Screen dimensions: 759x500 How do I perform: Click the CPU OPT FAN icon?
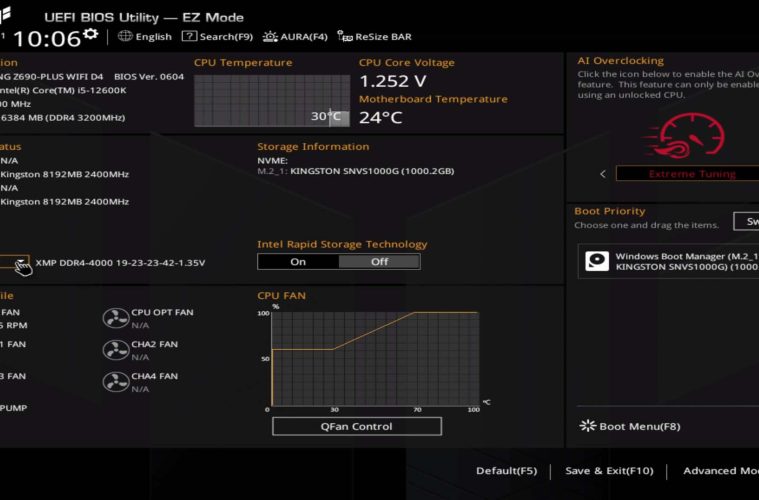[x=116, y=318]
